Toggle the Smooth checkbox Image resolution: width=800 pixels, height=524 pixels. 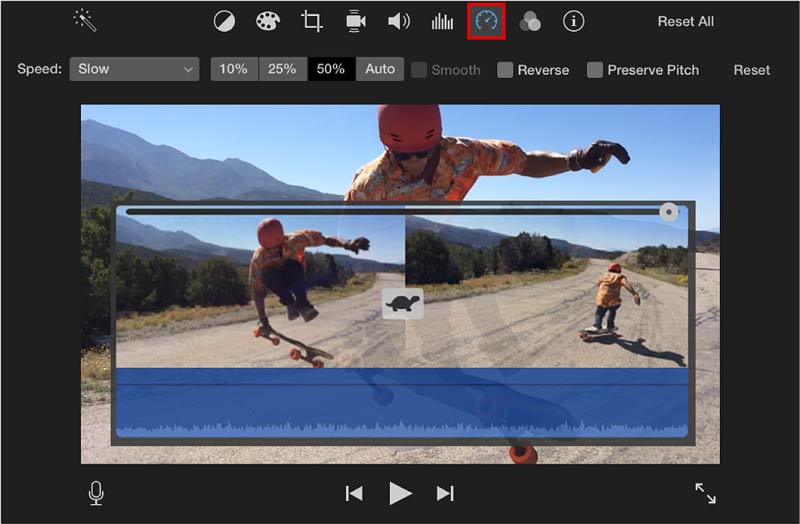(419, 70)
